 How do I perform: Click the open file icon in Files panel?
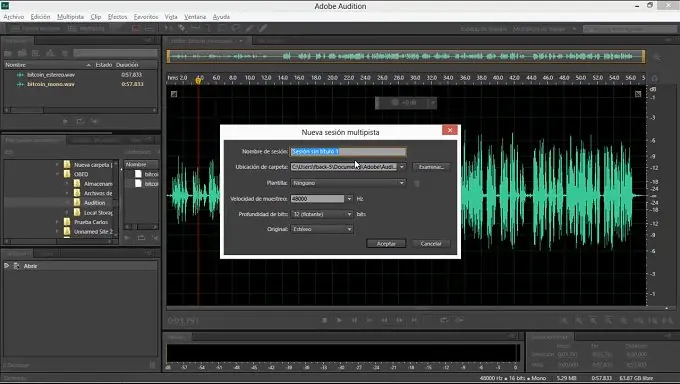click(8, 53)
